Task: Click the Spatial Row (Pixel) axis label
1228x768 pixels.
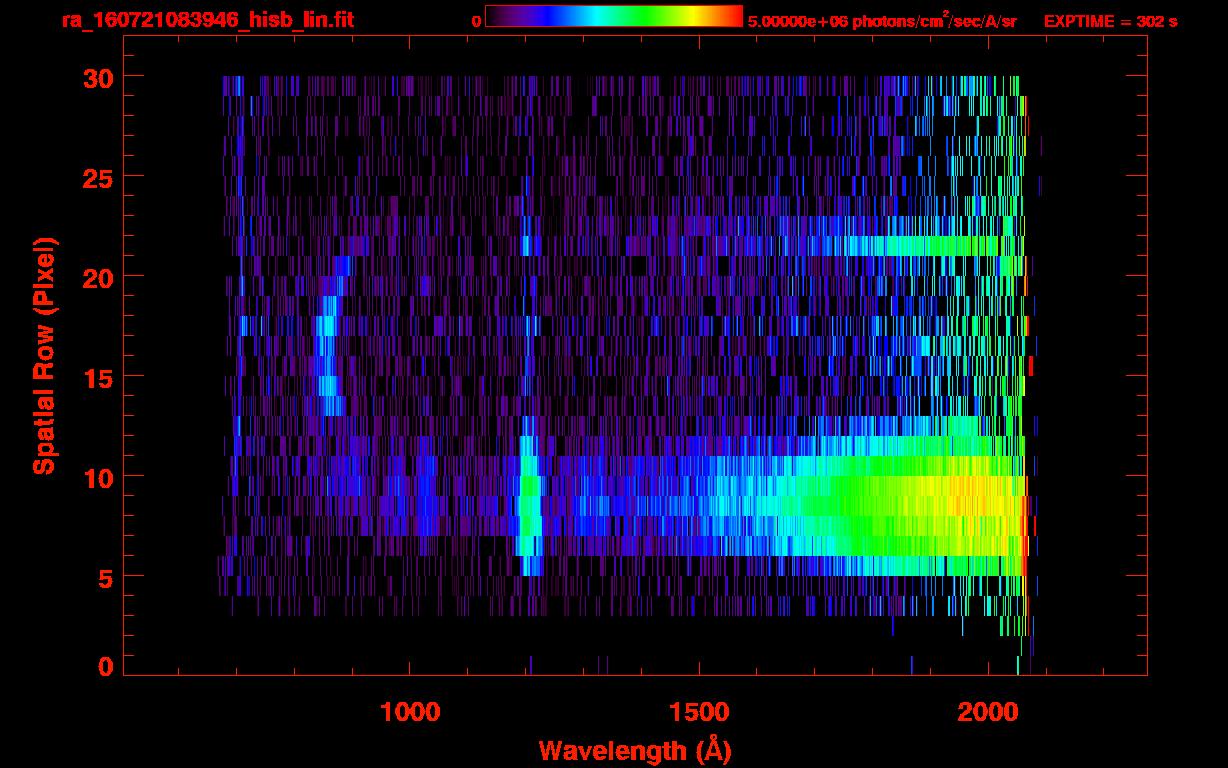Action: point(44,356)
